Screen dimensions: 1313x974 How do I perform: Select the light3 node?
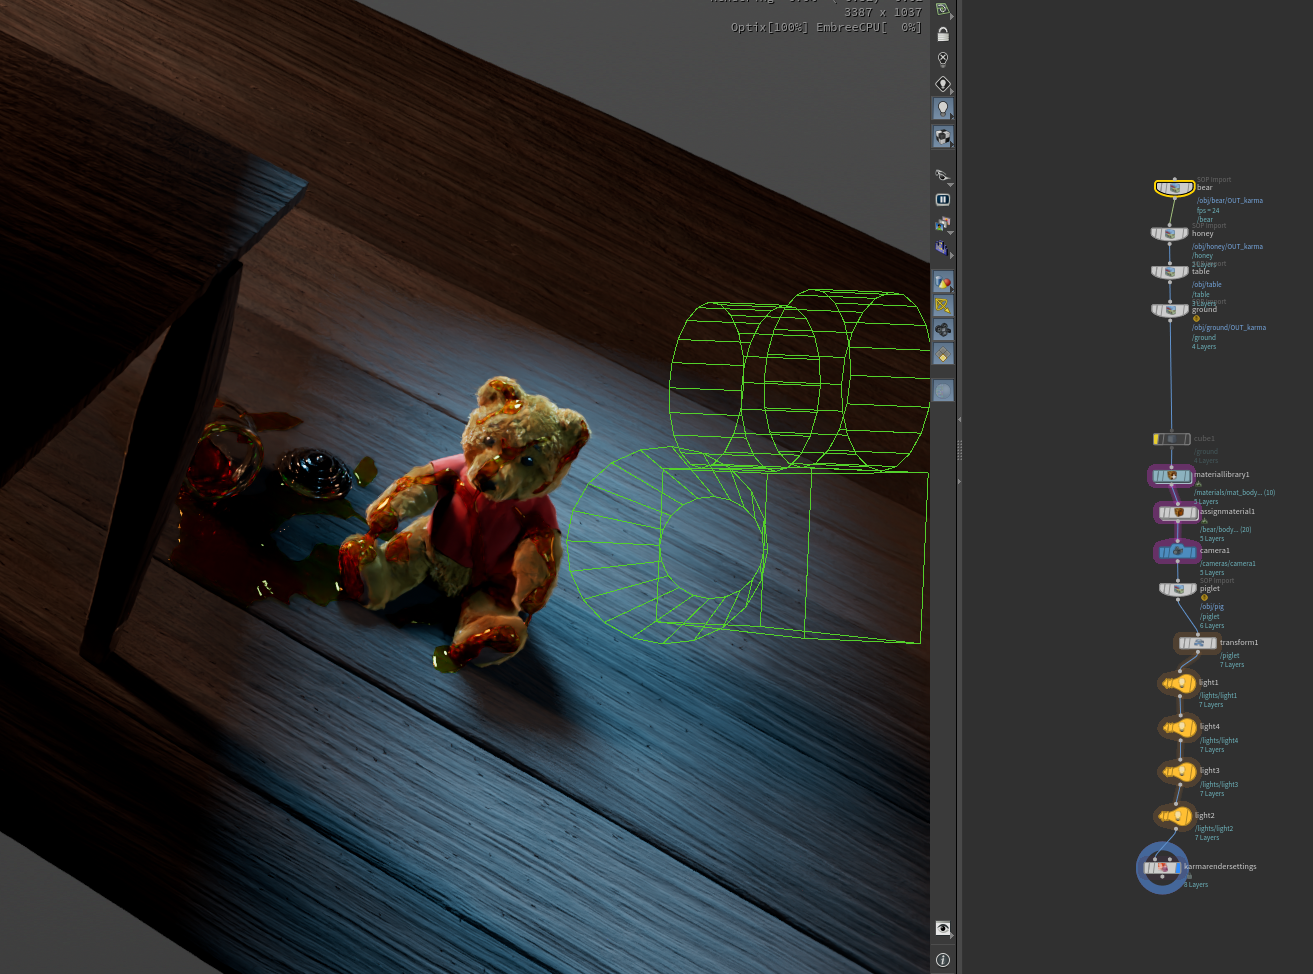click(1179, 772)
